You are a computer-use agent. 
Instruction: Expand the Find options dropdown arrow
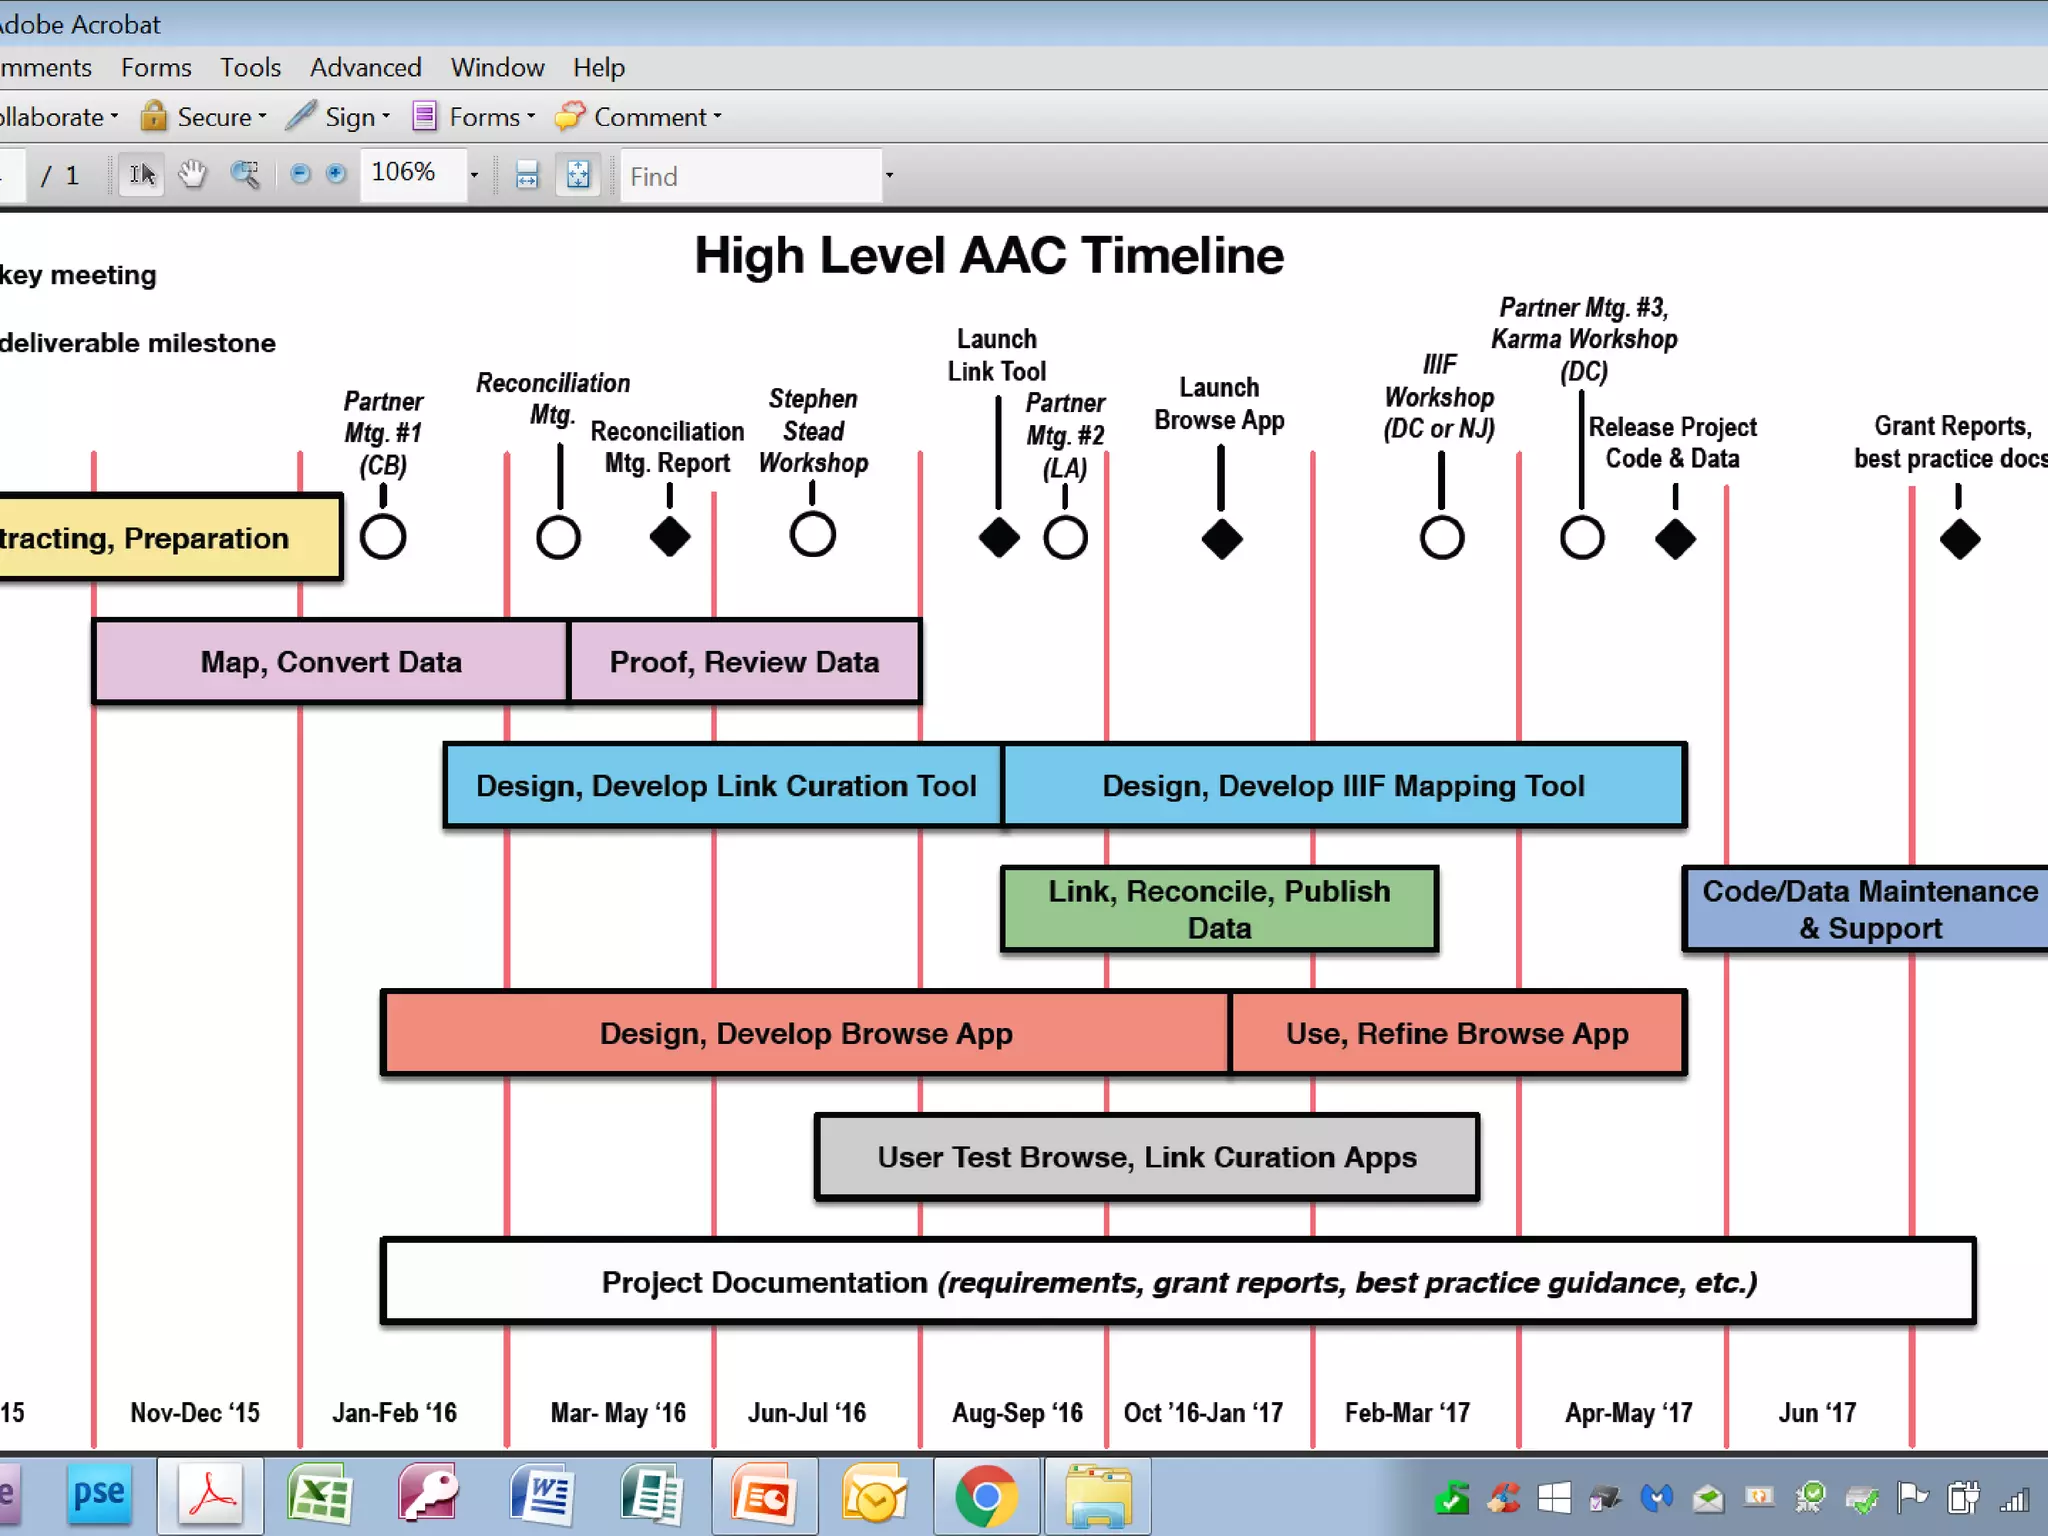tap(889, 176)
